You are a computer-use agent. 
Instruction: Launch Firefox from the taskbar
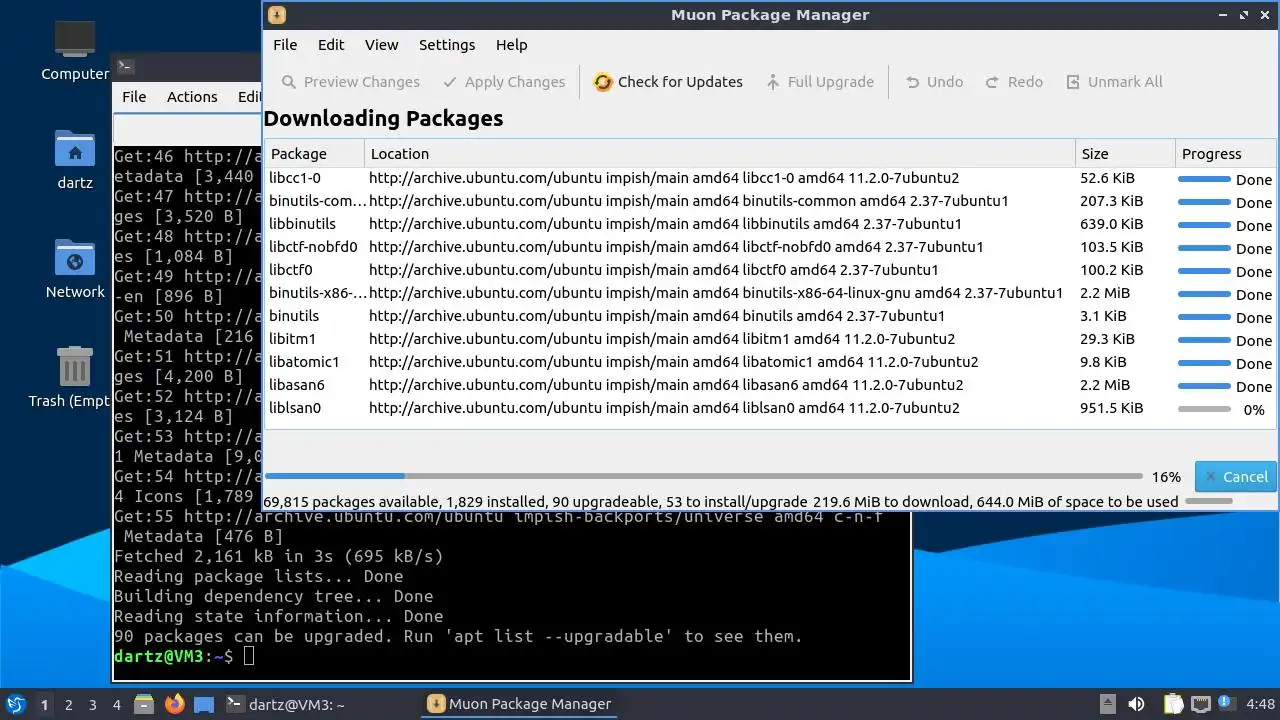pyautogui.click(x=175, y=704)
